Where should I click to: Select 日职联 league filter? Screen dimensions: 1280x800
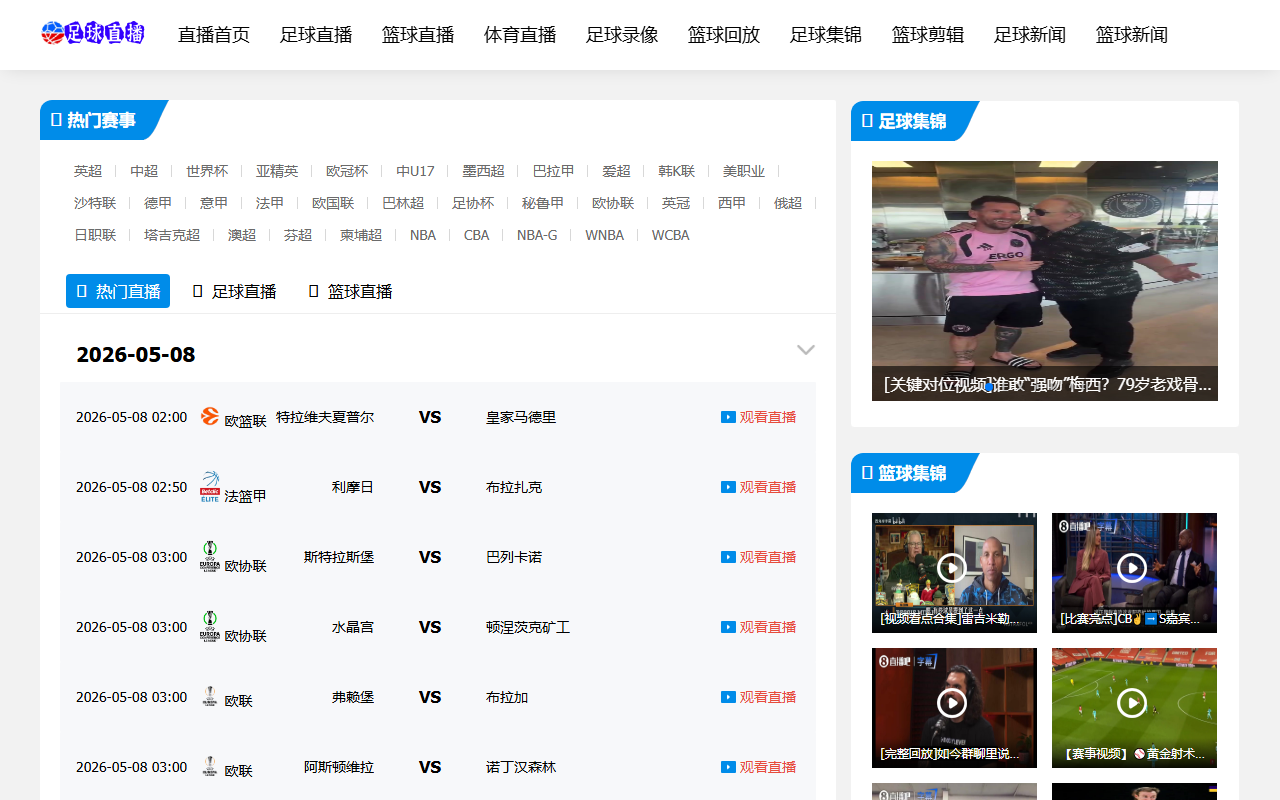pos(95,235)
